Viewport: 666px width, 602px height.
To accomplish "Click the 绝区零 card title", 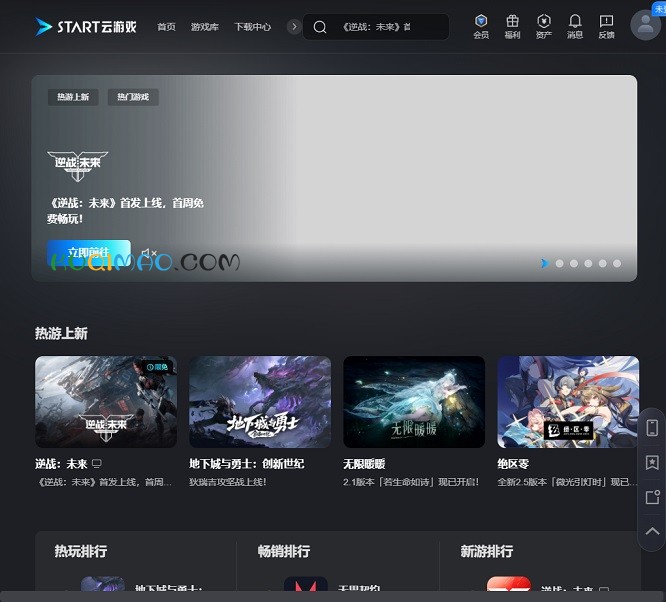I will (x=513, y=464).
